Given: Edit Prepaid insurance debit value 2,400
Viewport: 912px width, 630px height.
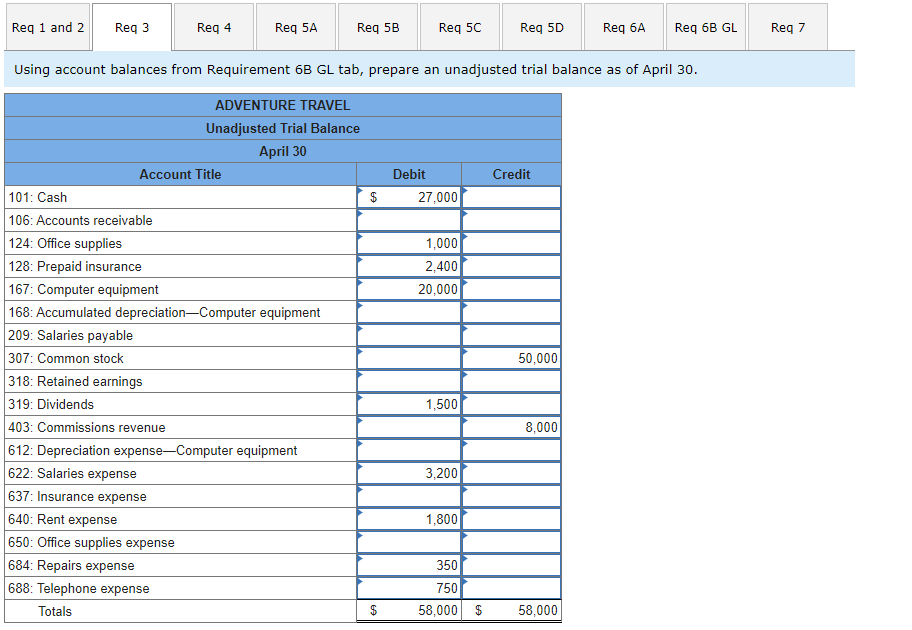Looking at the screenshot, I should pos(409,266).
